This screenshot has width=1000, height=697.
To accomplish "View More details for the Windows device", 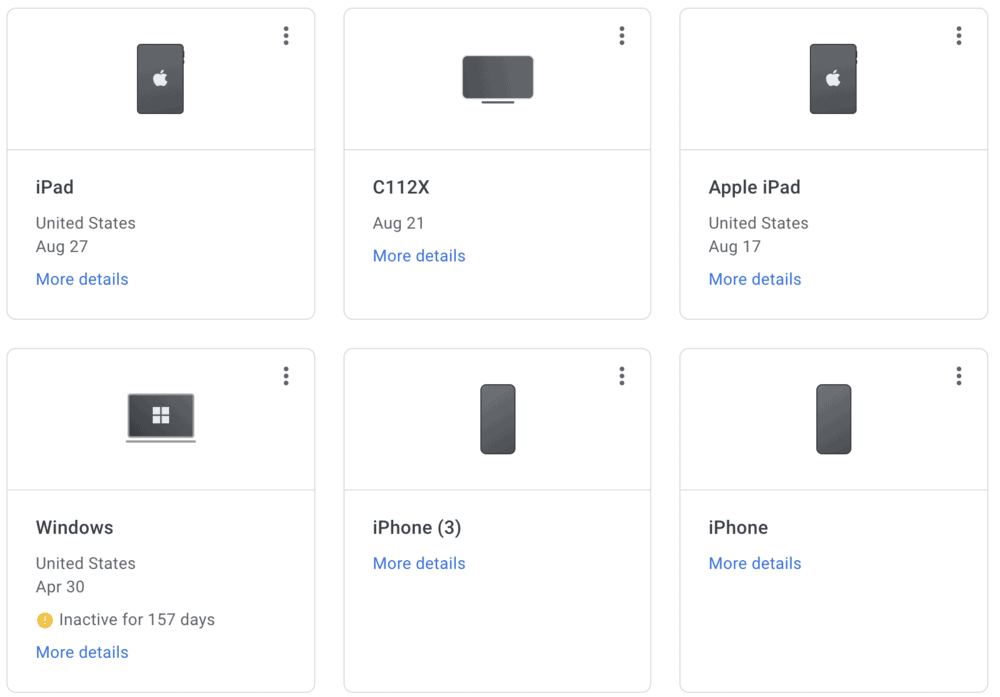I will point(82,652).
